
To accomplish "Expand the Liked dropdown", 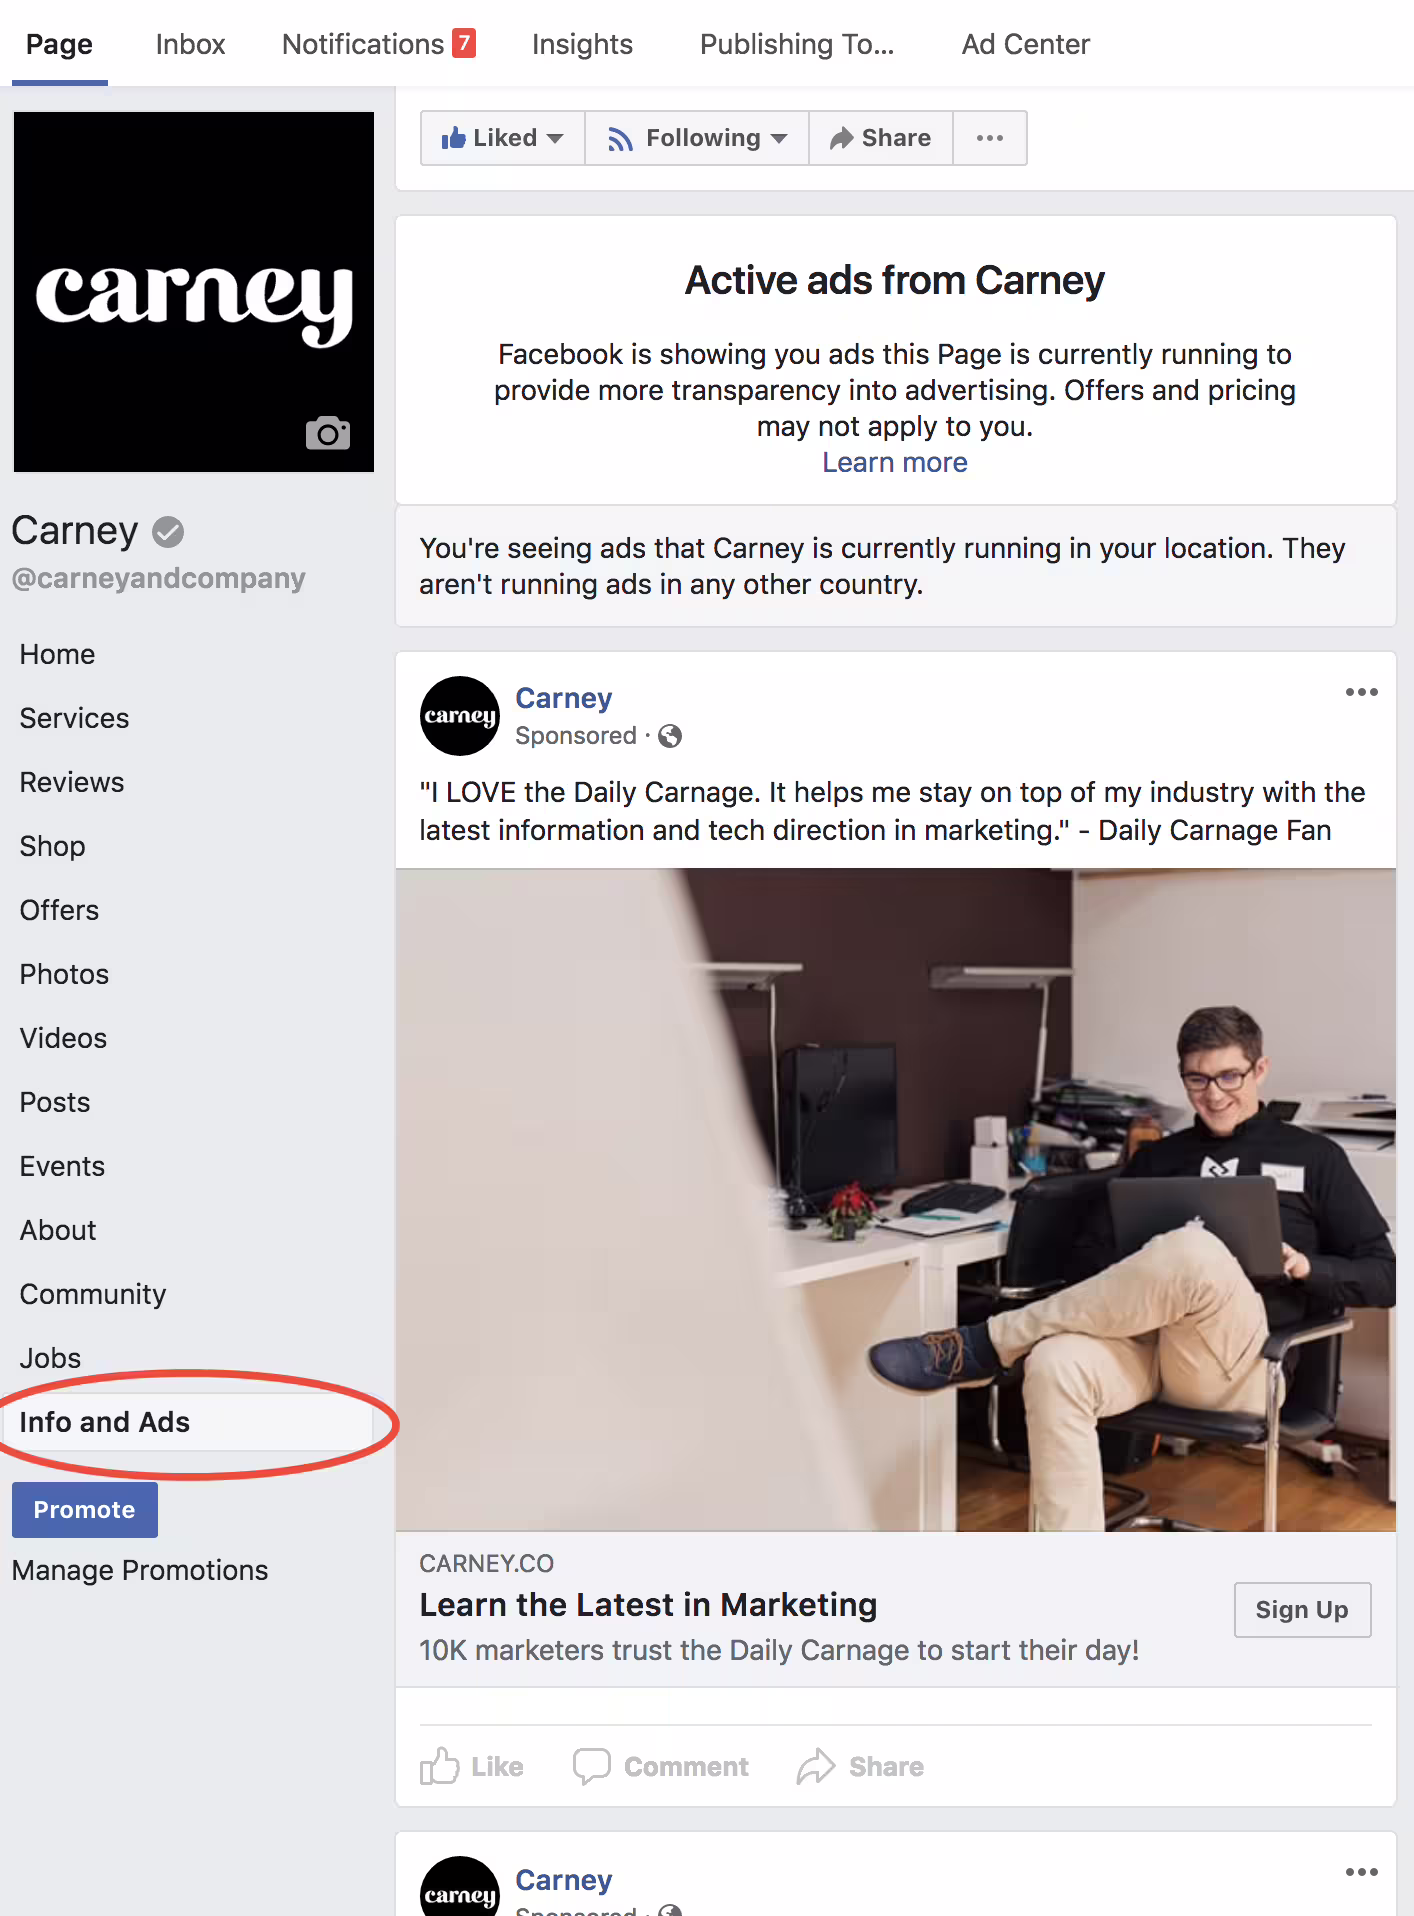I will (503, 138).
